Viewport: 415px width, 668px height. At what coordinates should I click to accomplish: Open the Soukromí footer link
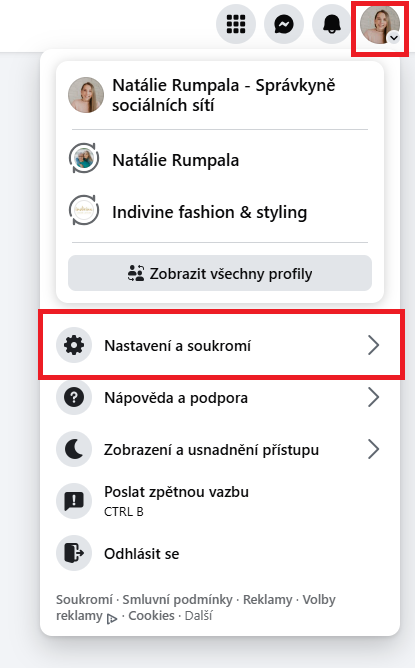[x=84, y=599]
